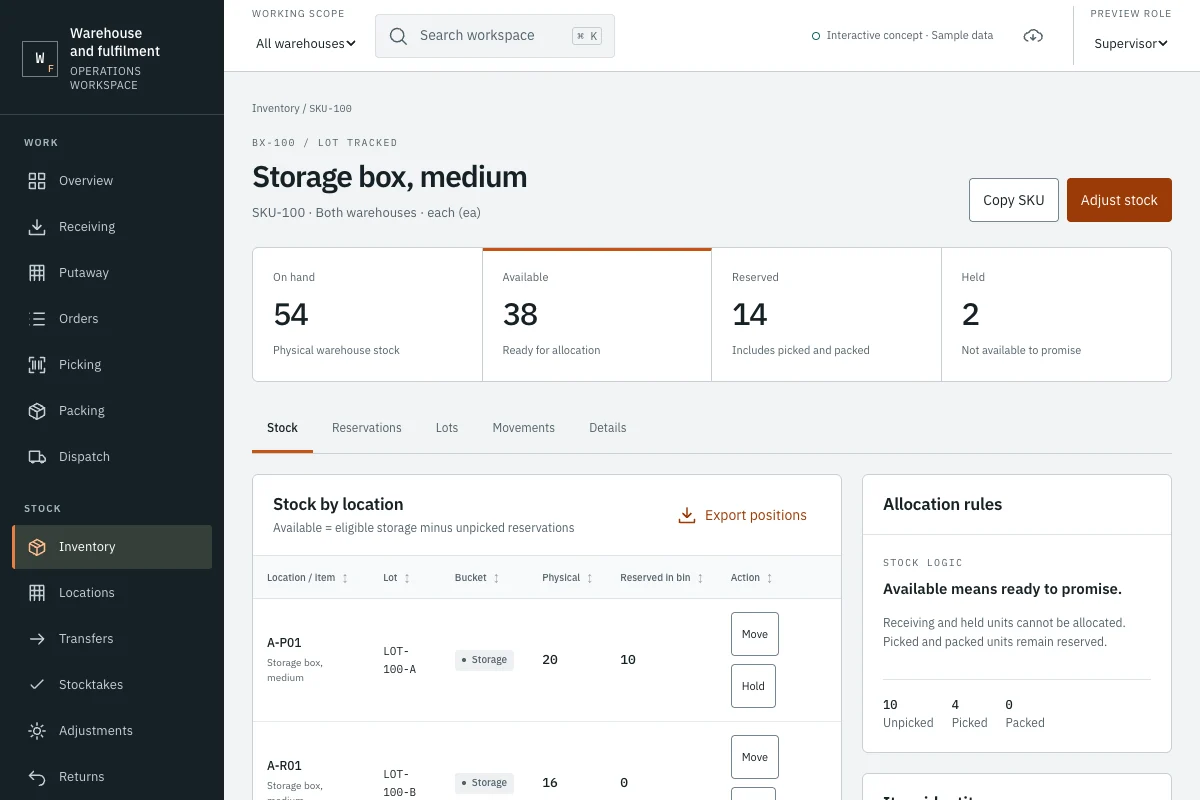The image size is (1200, 800).
Task: Sort the Physical column
Action: pyautogui.click(x=568, y=578)
